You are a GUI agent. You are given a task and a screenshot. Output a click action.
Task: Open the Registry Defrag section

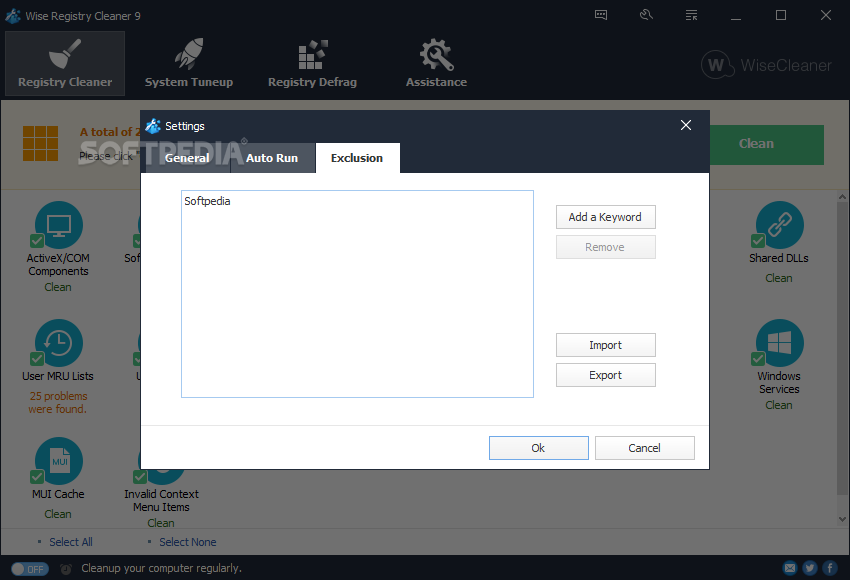coord(312,63)
